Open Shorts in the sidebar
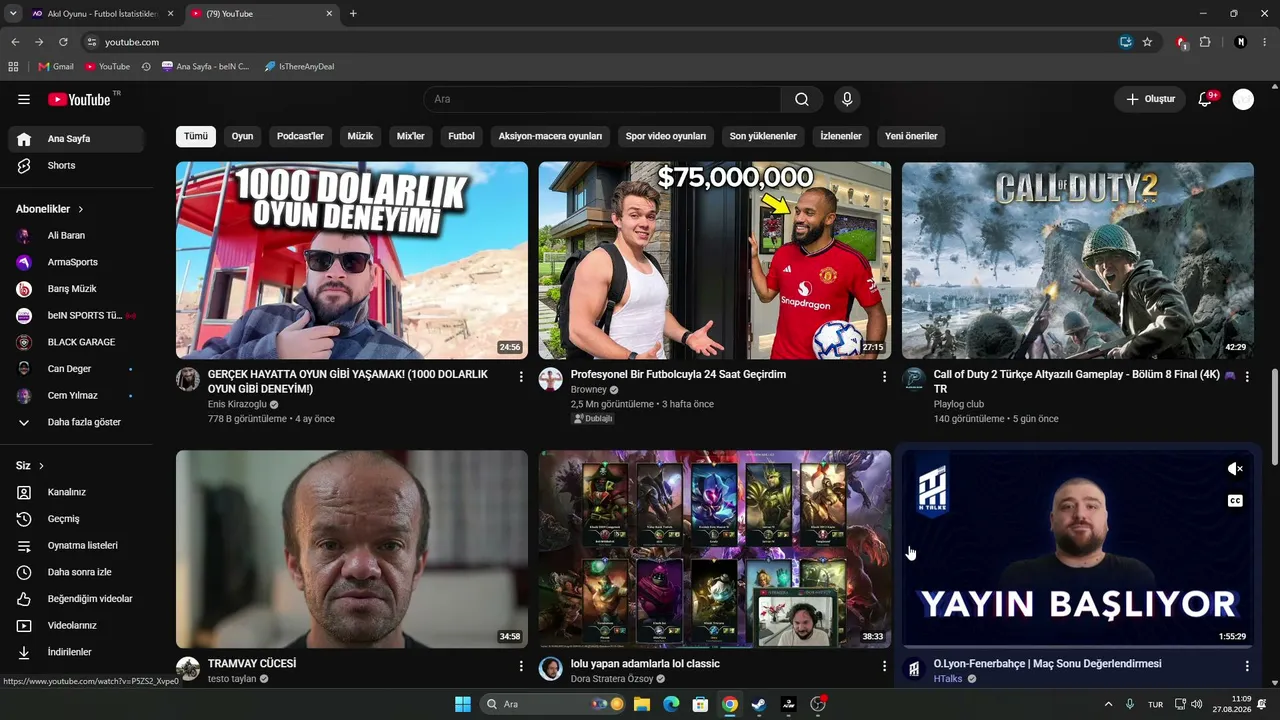Image resolution: width=1280 pixels, height=720 pixels. pos(76,165)
